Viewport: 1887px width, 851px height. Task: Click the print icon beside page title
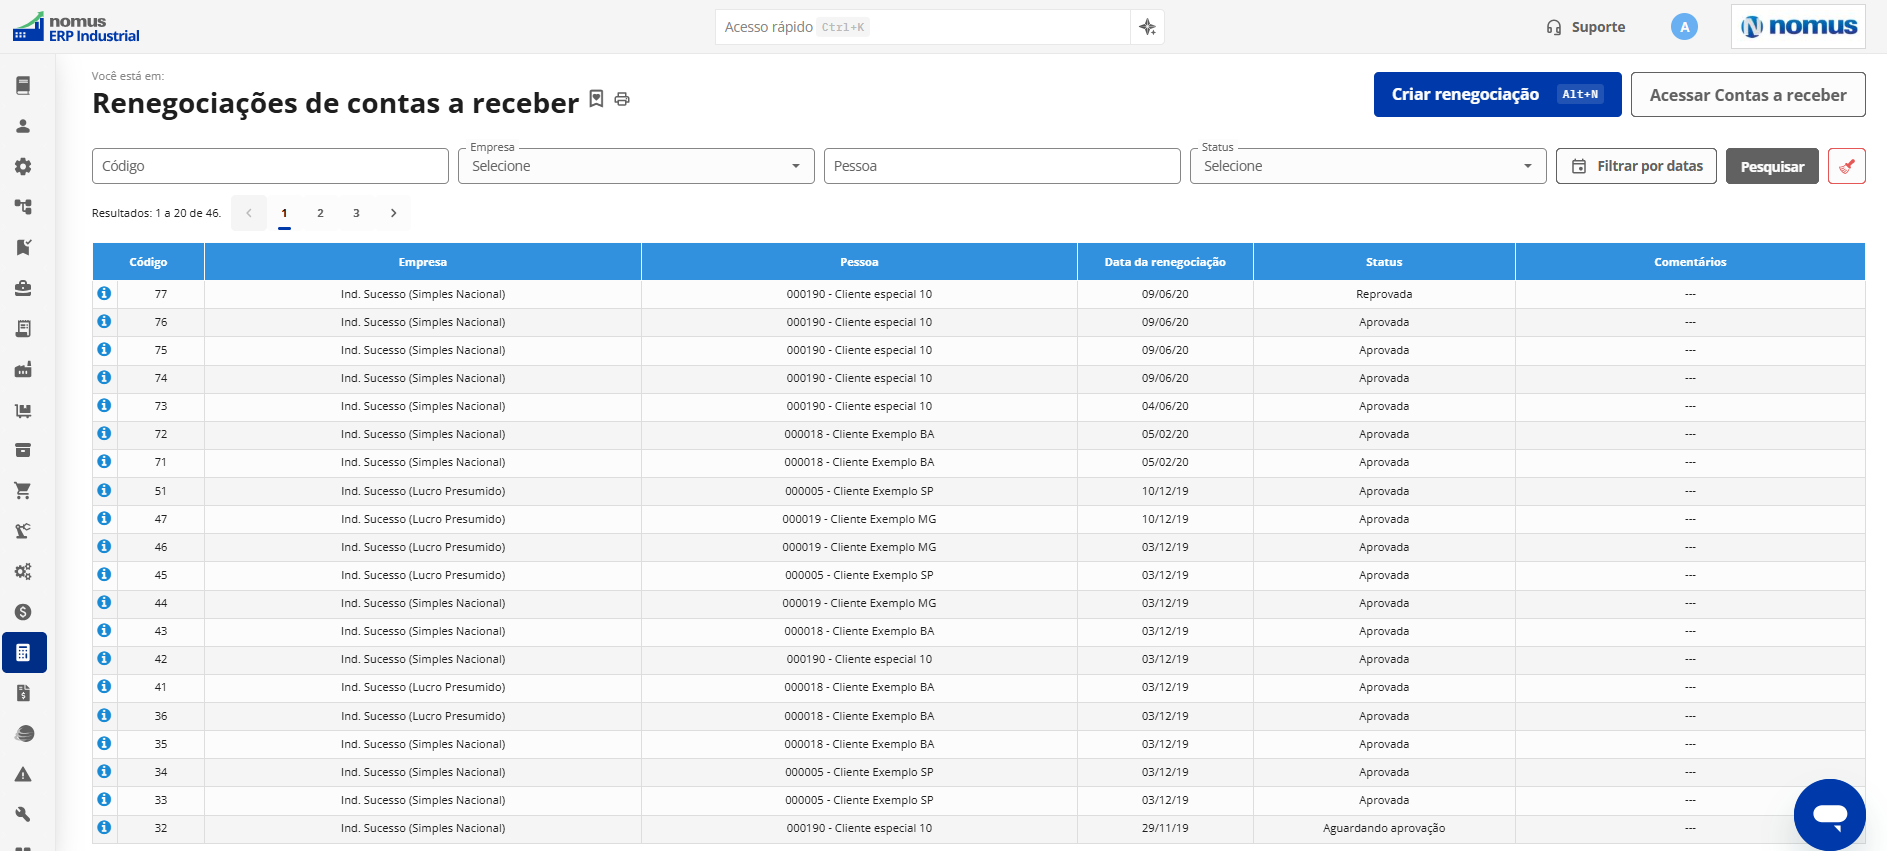tap(622, 99)
